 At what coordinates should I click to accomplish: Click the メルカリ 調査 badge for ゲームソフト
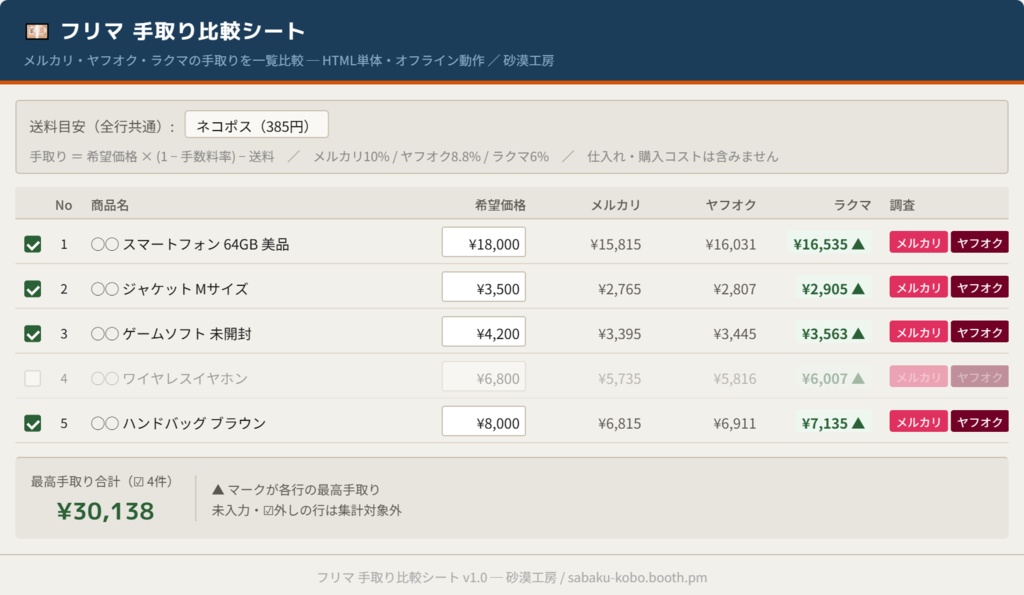[x=918, y=332]
